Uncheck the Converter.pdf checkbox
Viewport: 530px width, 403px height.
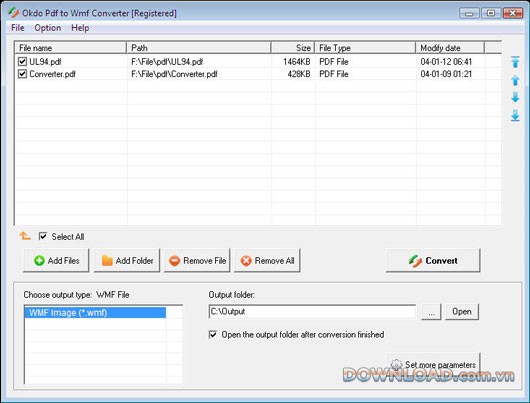[x=22, y=74]
